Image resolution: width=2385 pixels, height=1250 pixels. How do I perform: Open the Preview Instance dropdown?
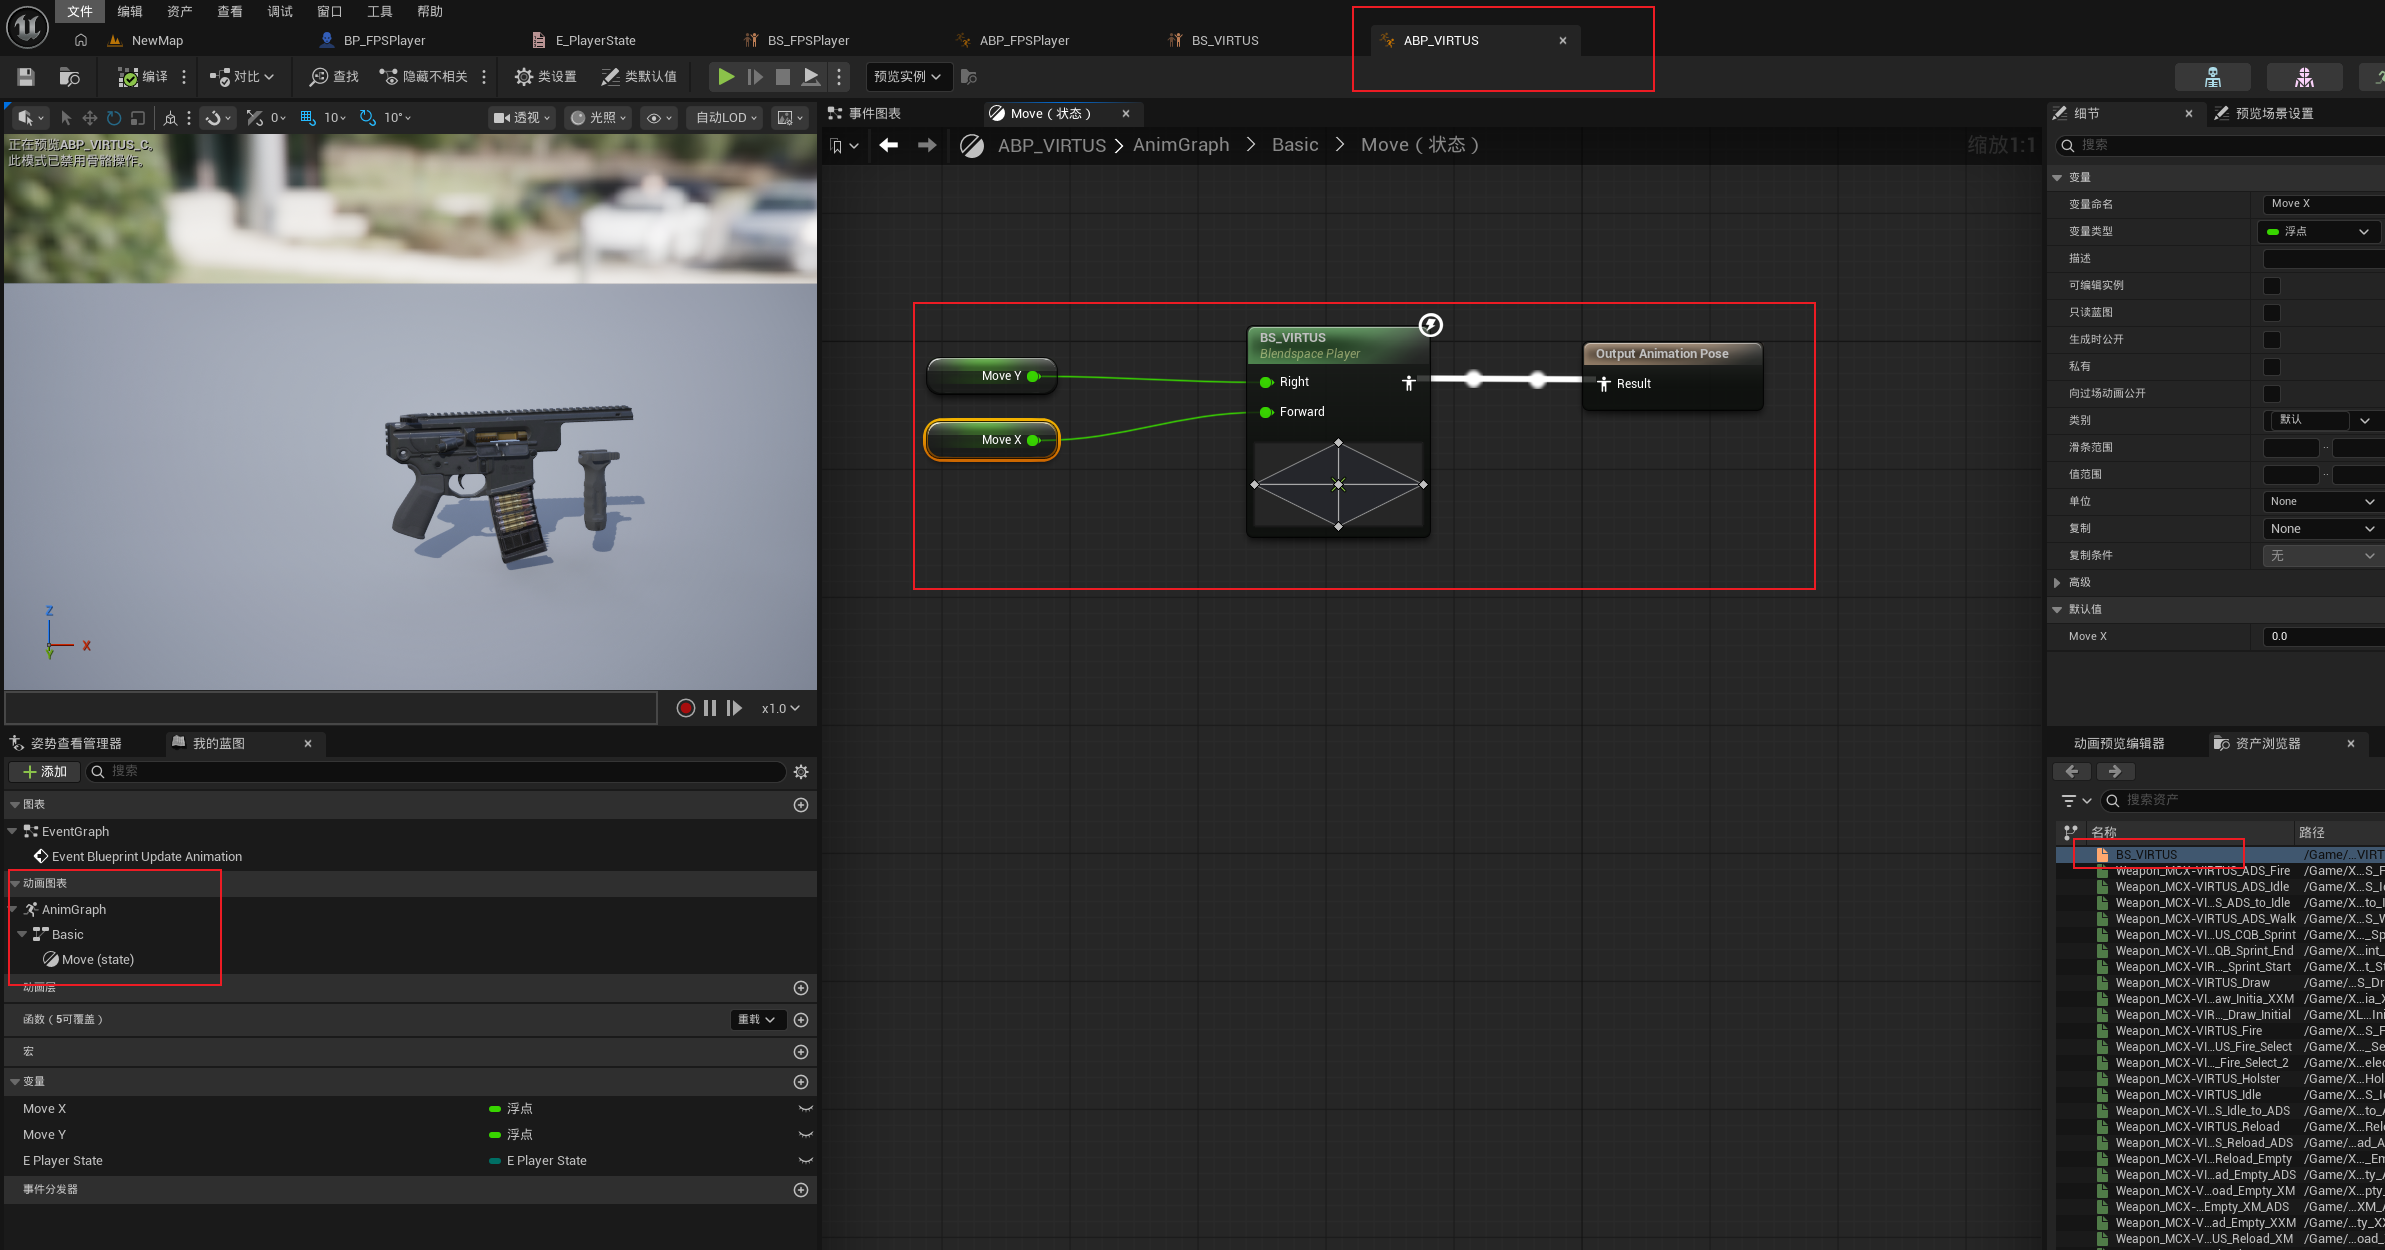point(907,77)
